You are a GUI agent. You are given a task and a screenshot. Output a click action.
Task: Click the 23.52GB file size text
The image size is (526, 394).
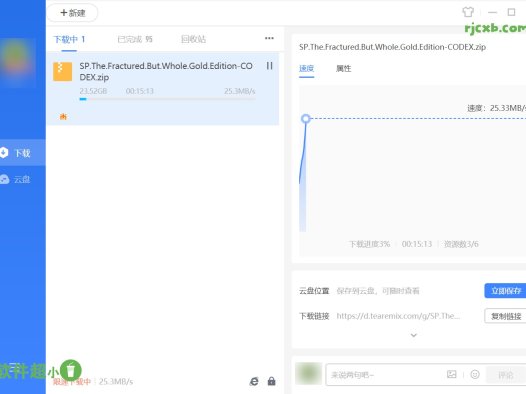pos(93,91)
